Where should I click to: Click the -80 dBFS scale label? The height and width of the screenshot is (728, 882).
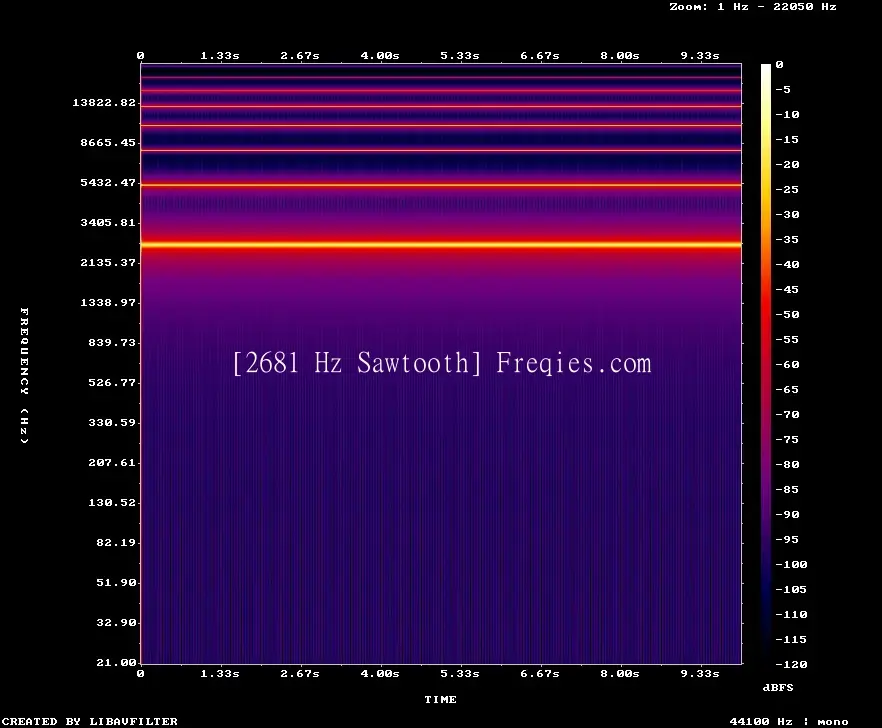787,464
